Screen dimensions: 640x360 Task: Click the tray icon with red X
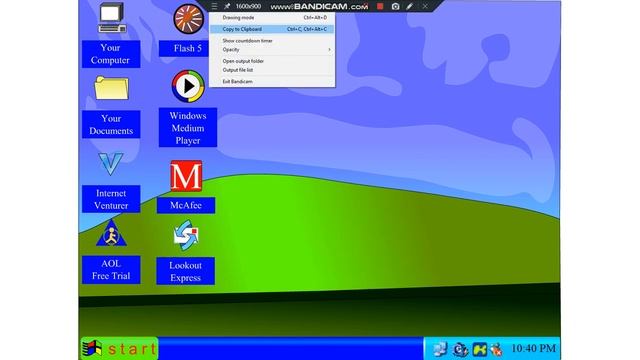tap(496, 350)
